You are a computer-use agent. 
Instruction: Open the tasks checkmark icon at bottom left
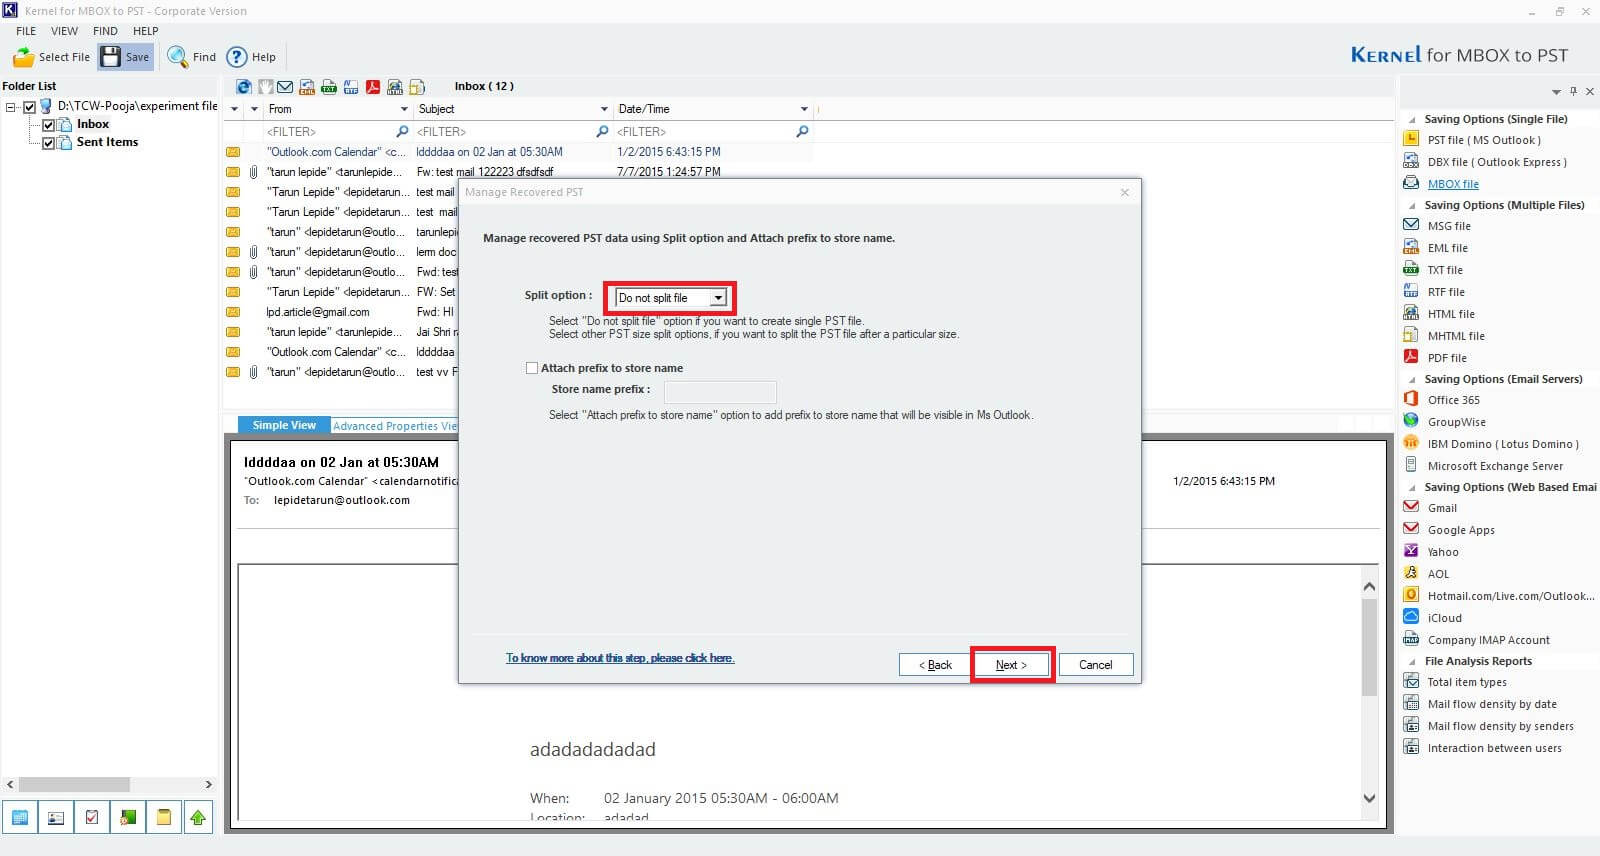92,817
